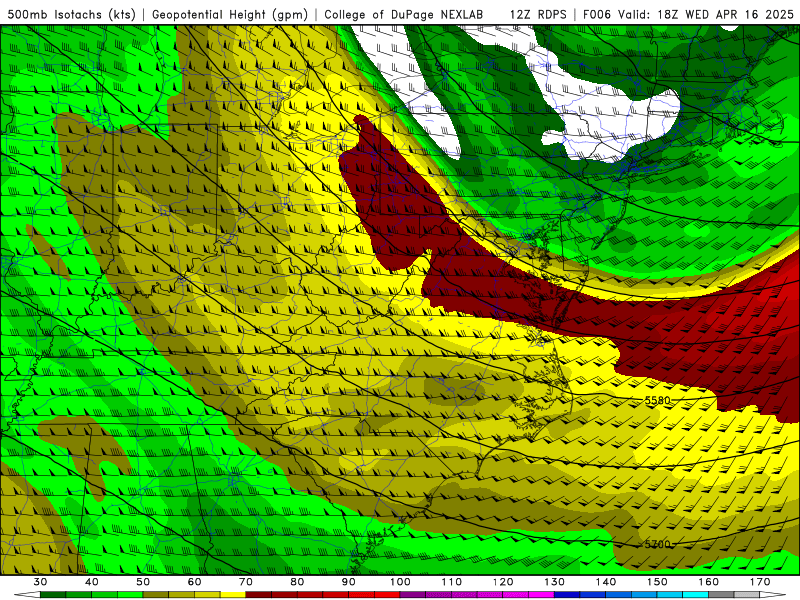Click the 140 value on the color scale
Image resolution: width=800 pixels, height=600 pixels.
coord(606,582)
